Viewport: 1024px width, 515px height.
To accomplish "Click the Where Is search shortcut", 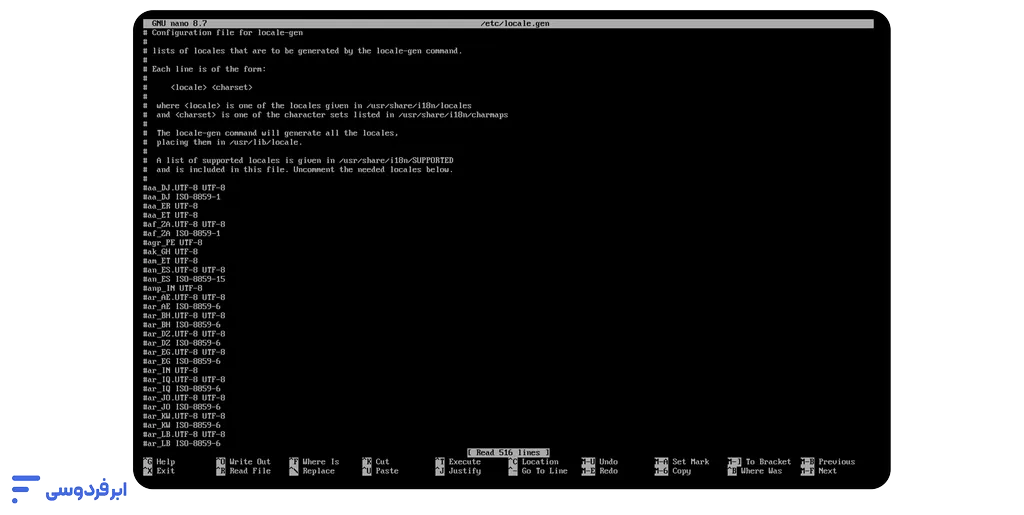I will [320, 462].
